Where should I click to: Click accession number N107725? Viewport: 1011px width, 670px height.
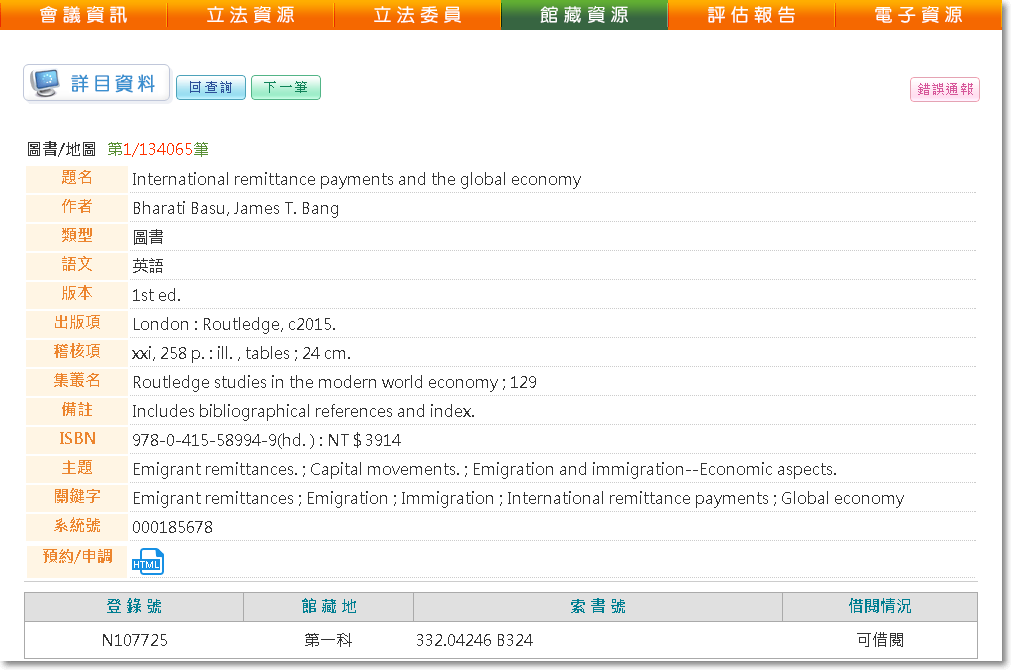[134, 640]
